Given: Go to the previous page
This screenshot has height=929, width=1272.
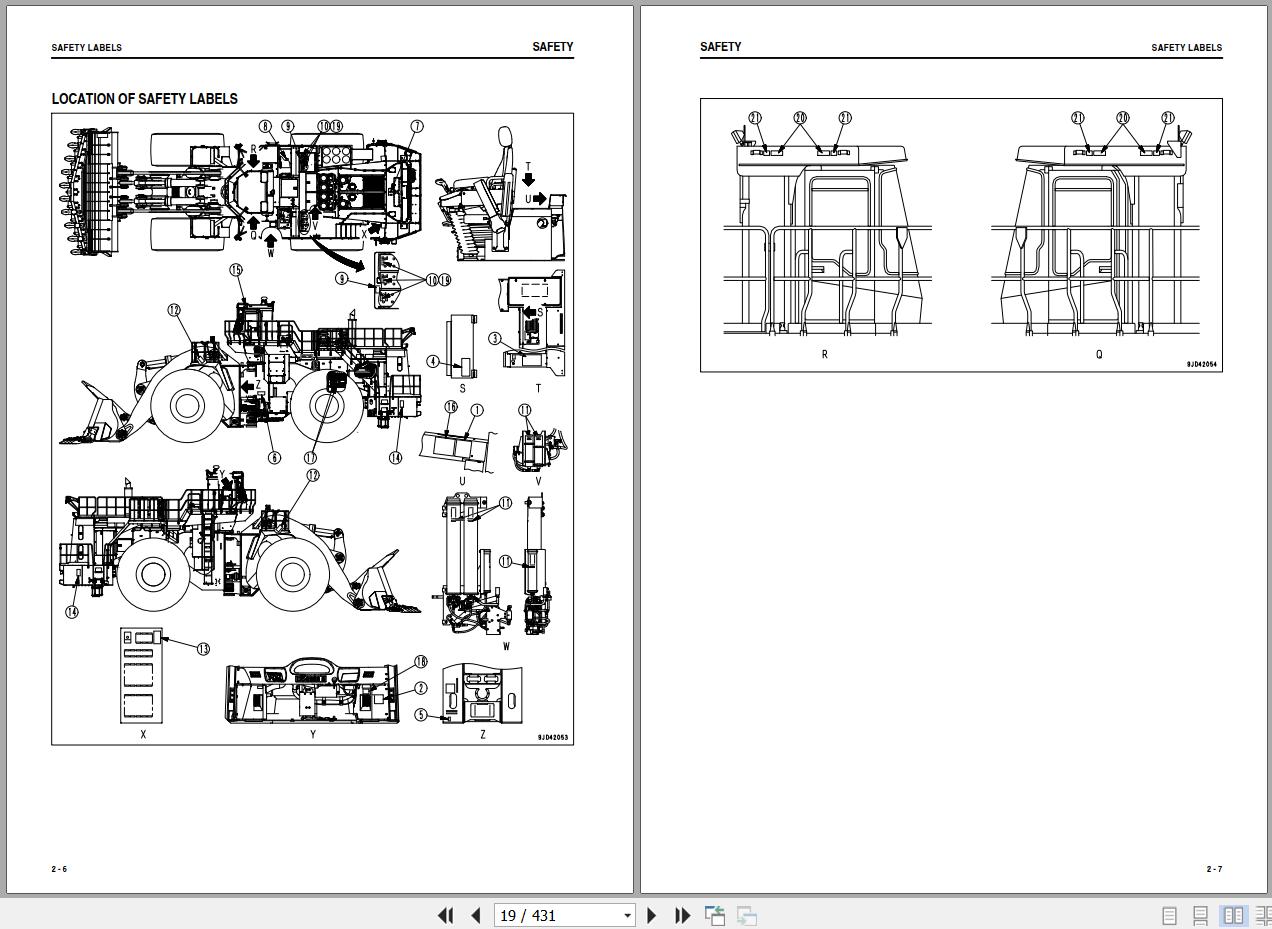Looking at the screenshot, I should pyautogui.click(x=476, y=915).
